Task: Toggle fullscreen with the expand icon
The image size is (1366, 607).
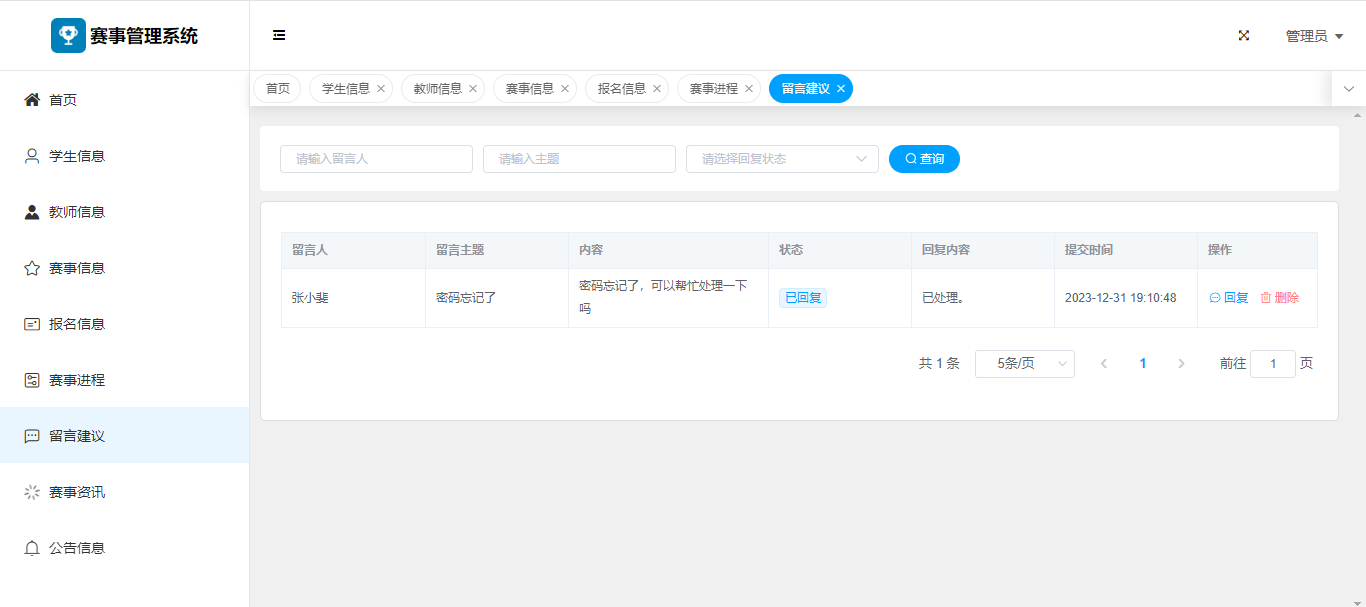Action: coord(1244,35)
